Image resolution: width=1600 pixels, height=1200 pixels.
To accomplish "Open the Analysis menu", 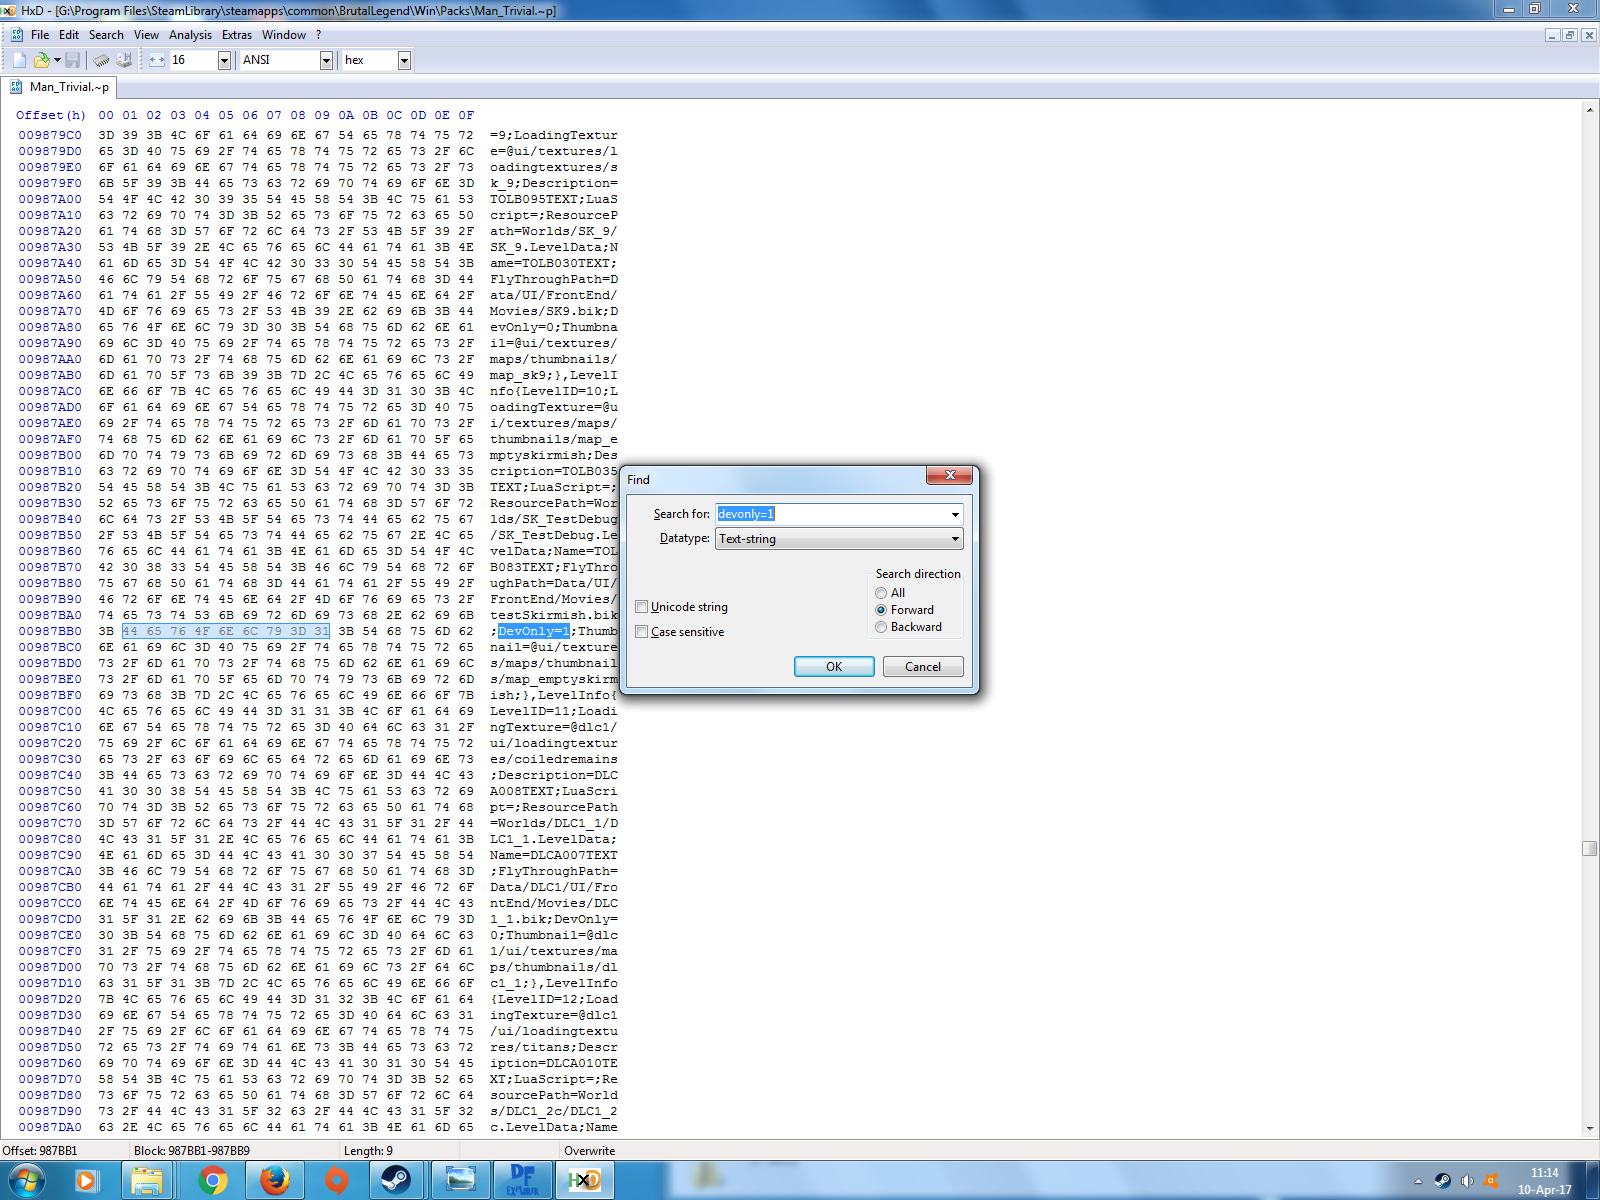I will pos(190,35).
